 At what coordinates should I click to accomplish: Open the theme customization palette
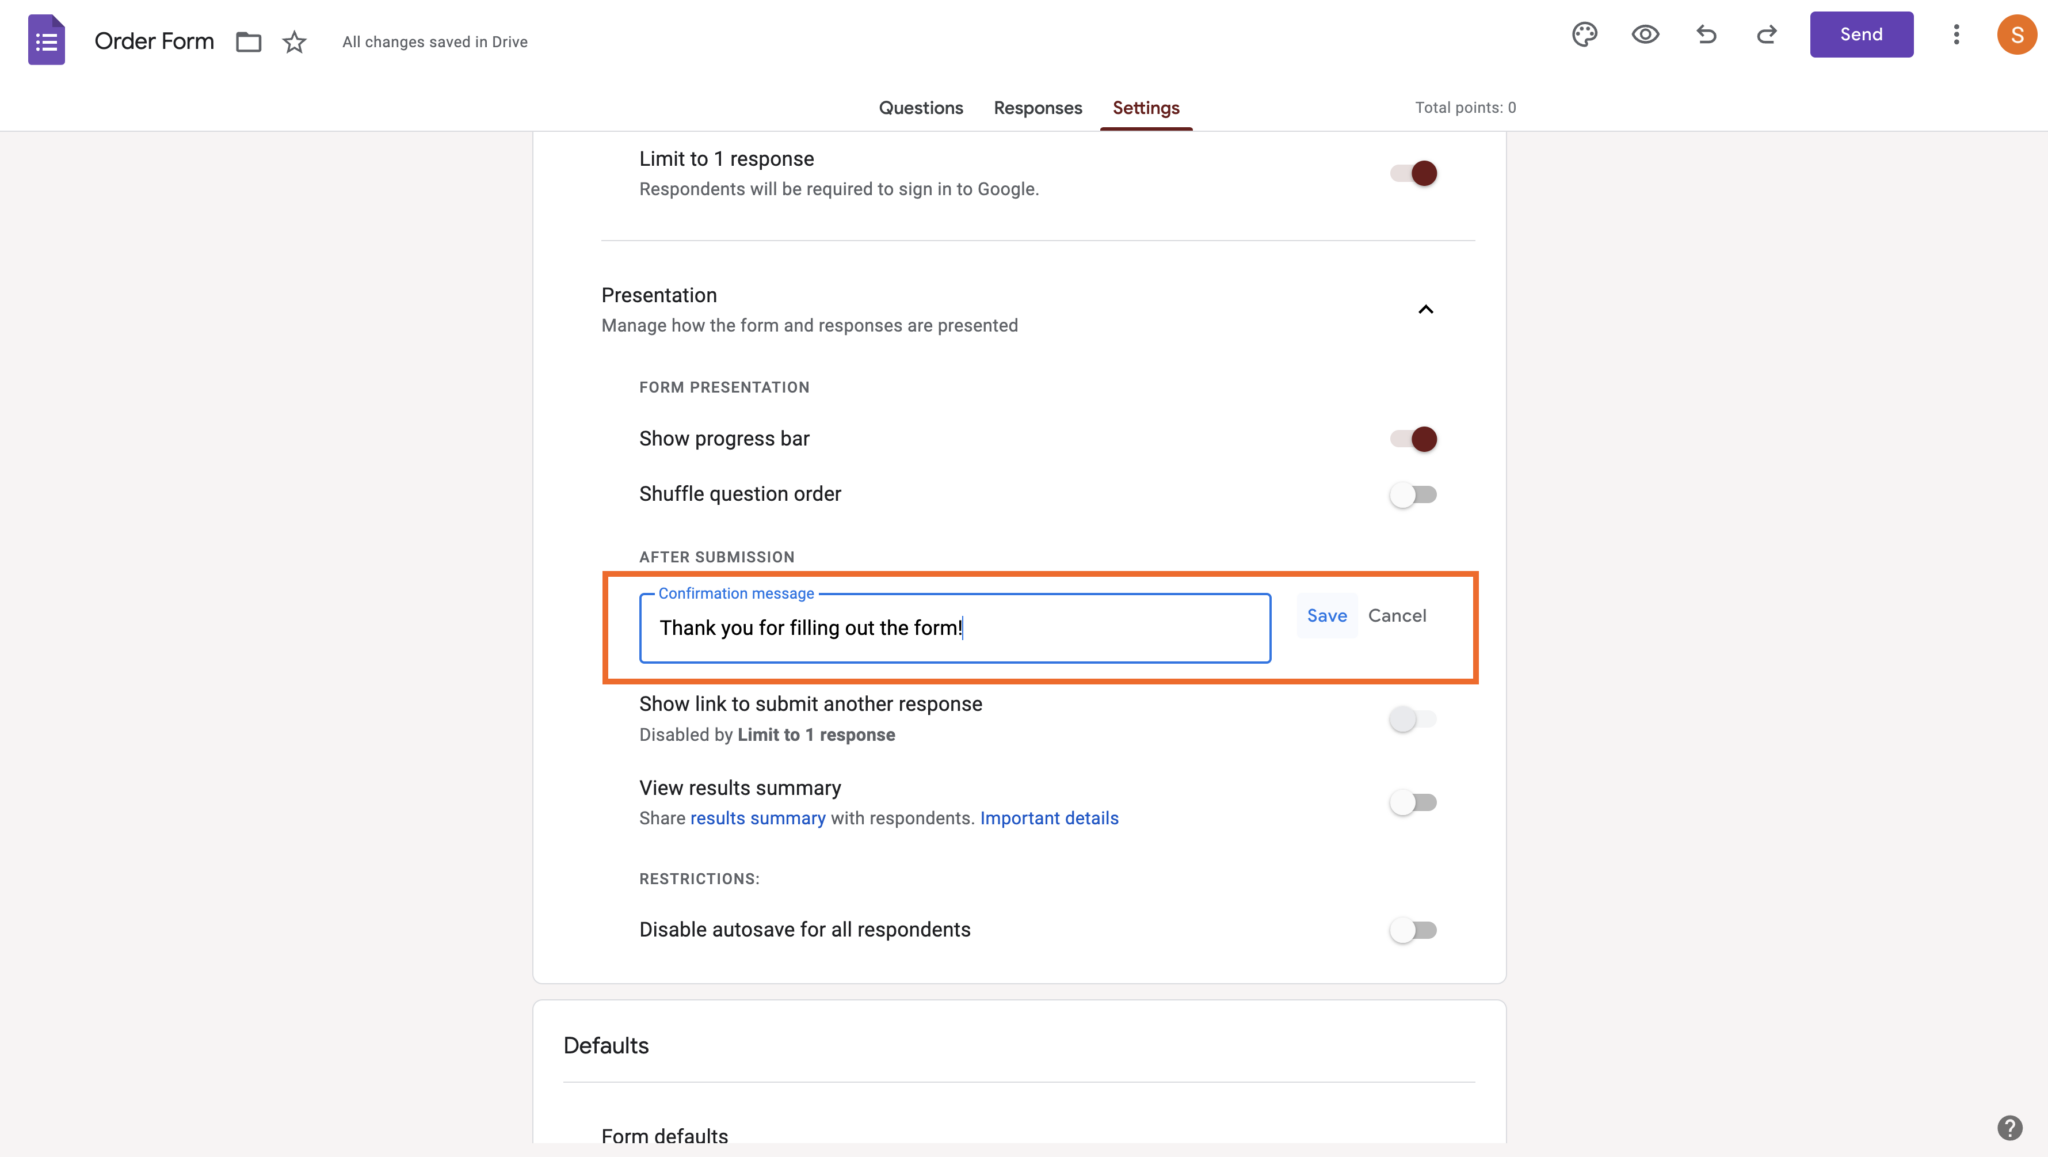pyautogui.click(x=1584, y=34)
